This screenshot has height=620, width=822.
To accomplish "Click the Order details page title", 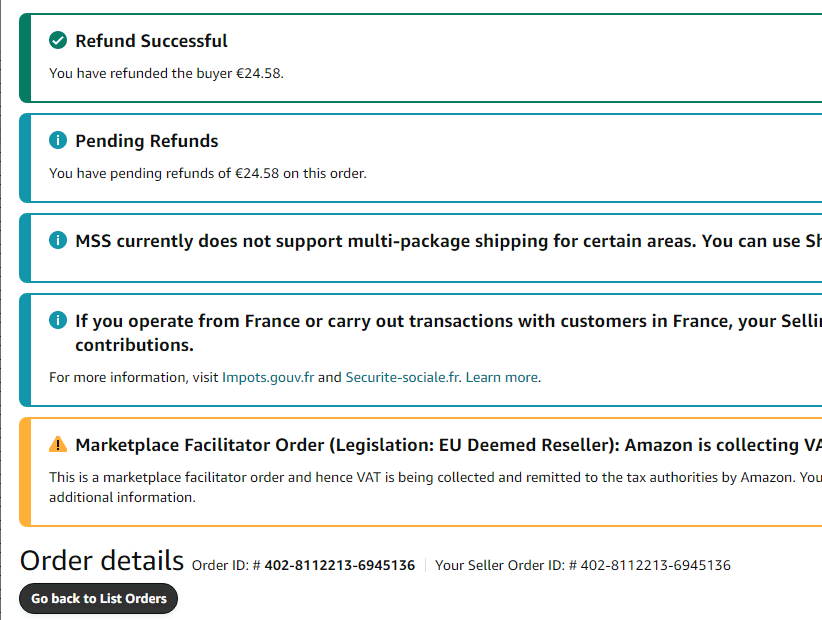I will click(102, 560).
